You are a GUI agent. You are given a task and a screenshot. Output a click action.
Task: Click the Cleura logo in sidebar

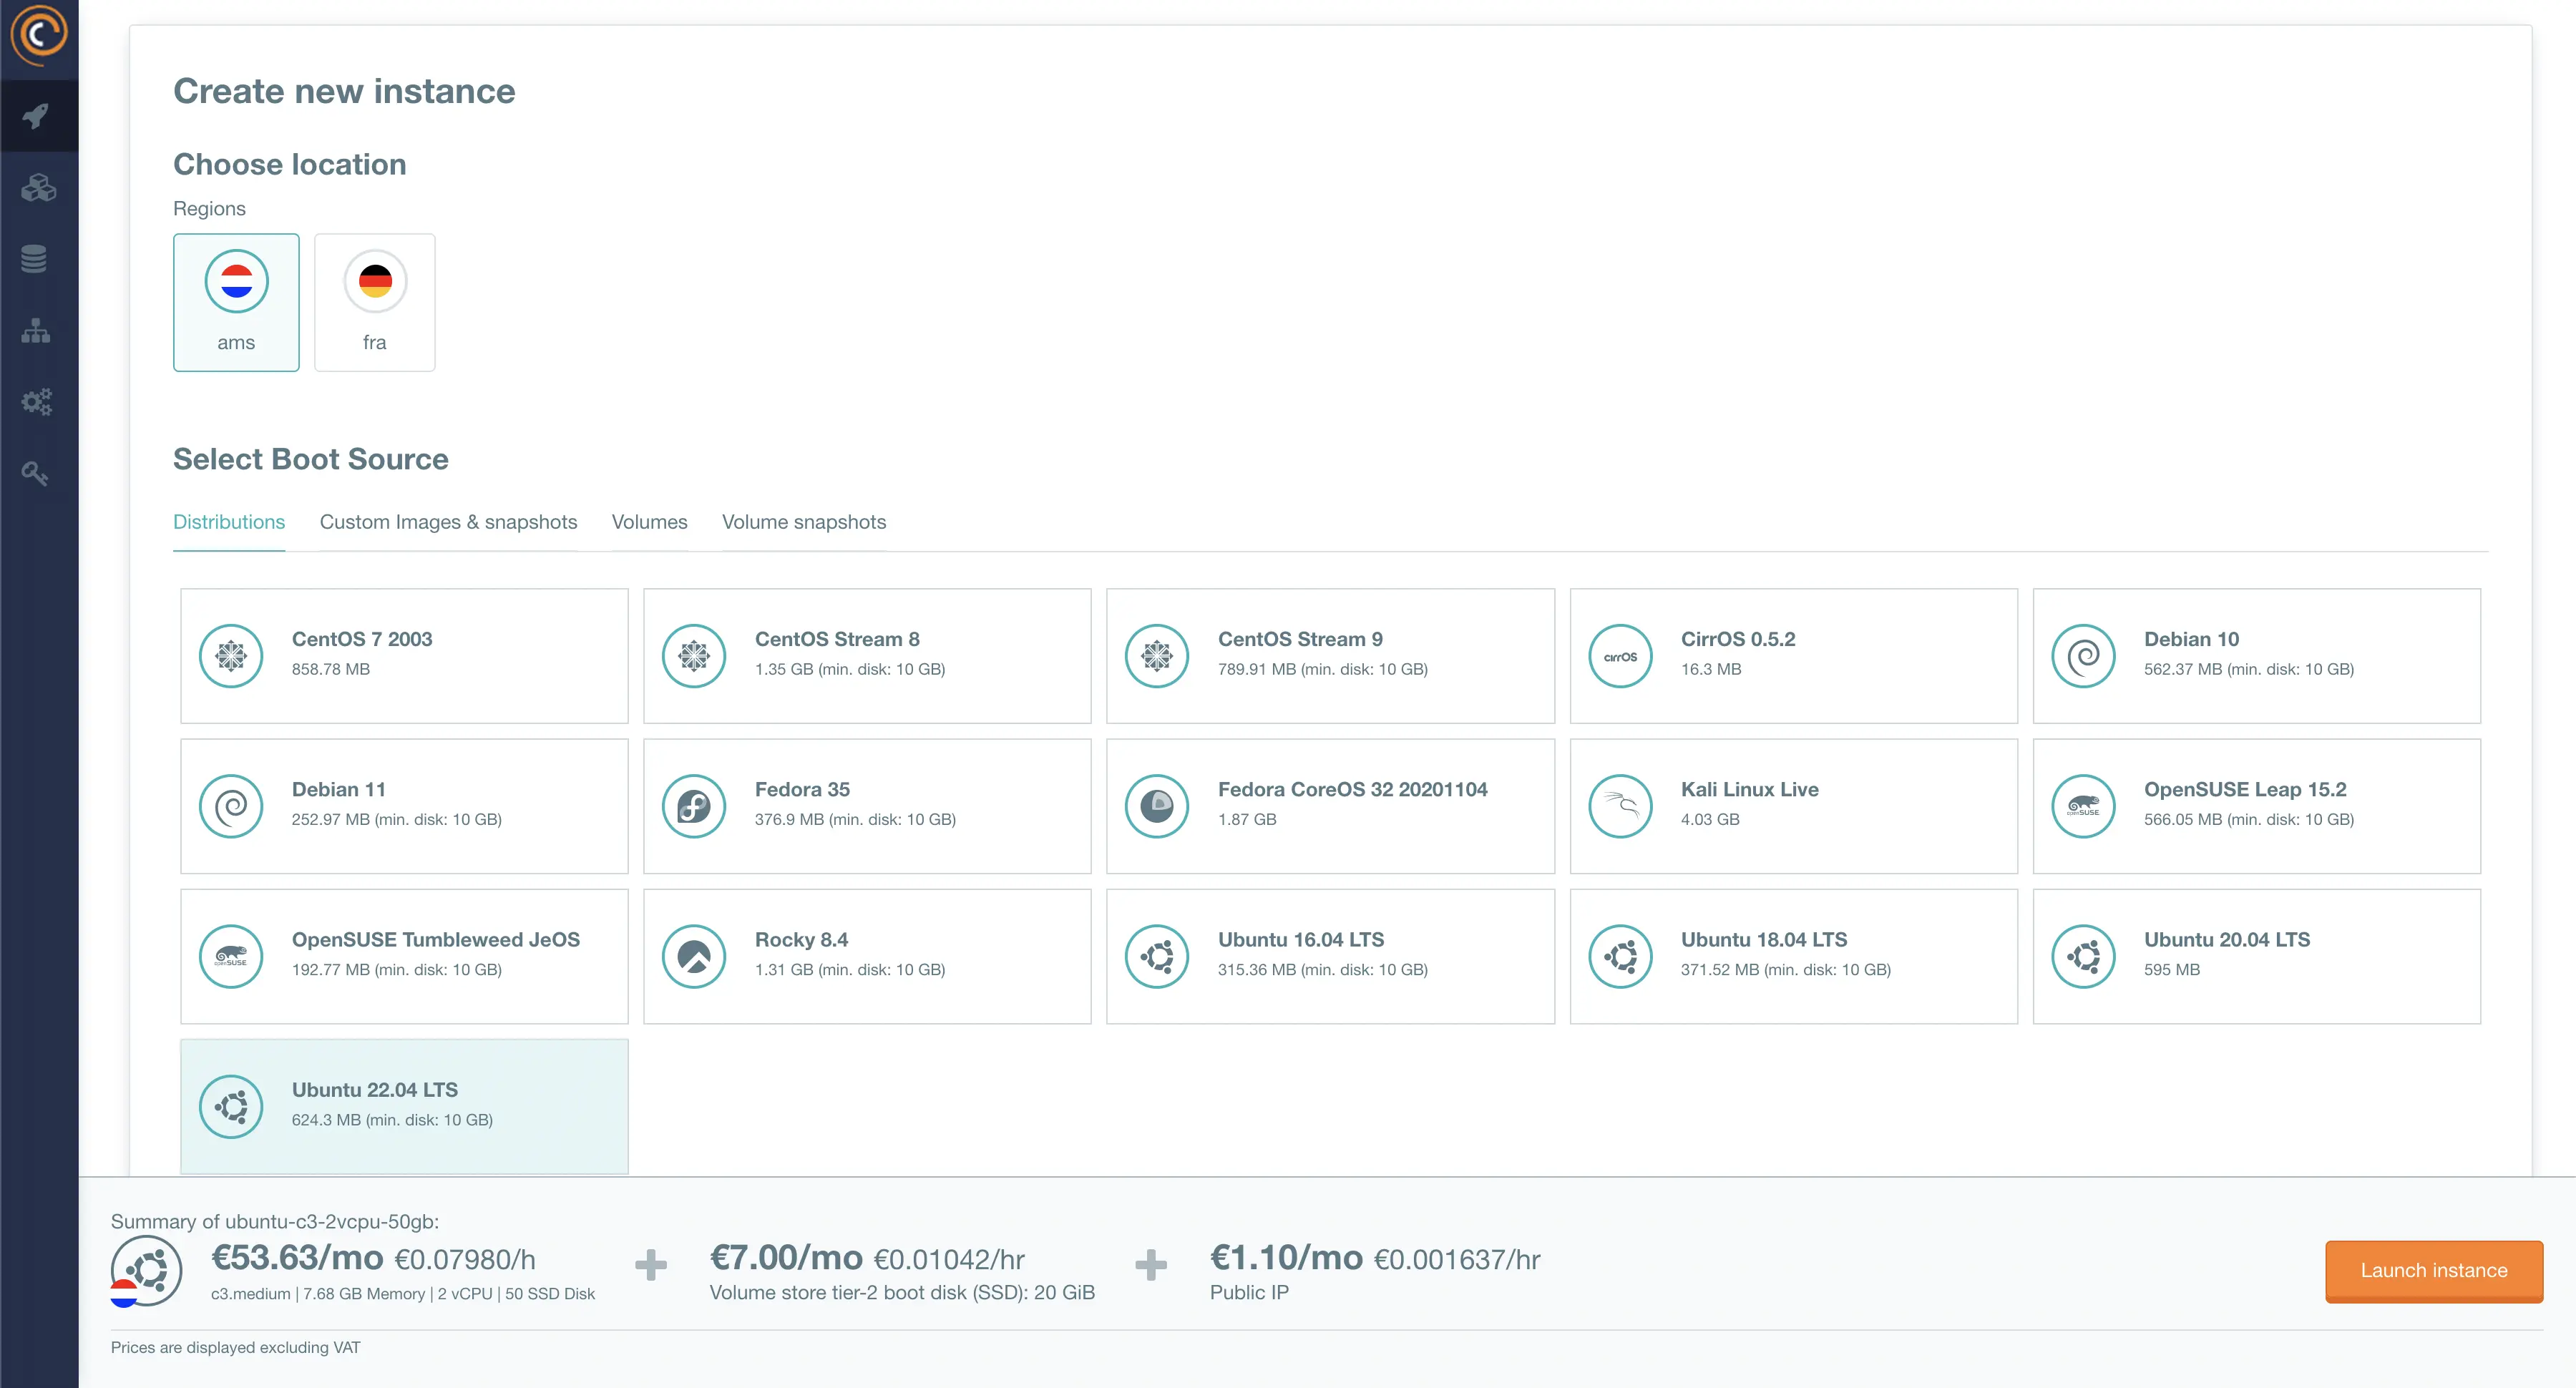point(38,35)
